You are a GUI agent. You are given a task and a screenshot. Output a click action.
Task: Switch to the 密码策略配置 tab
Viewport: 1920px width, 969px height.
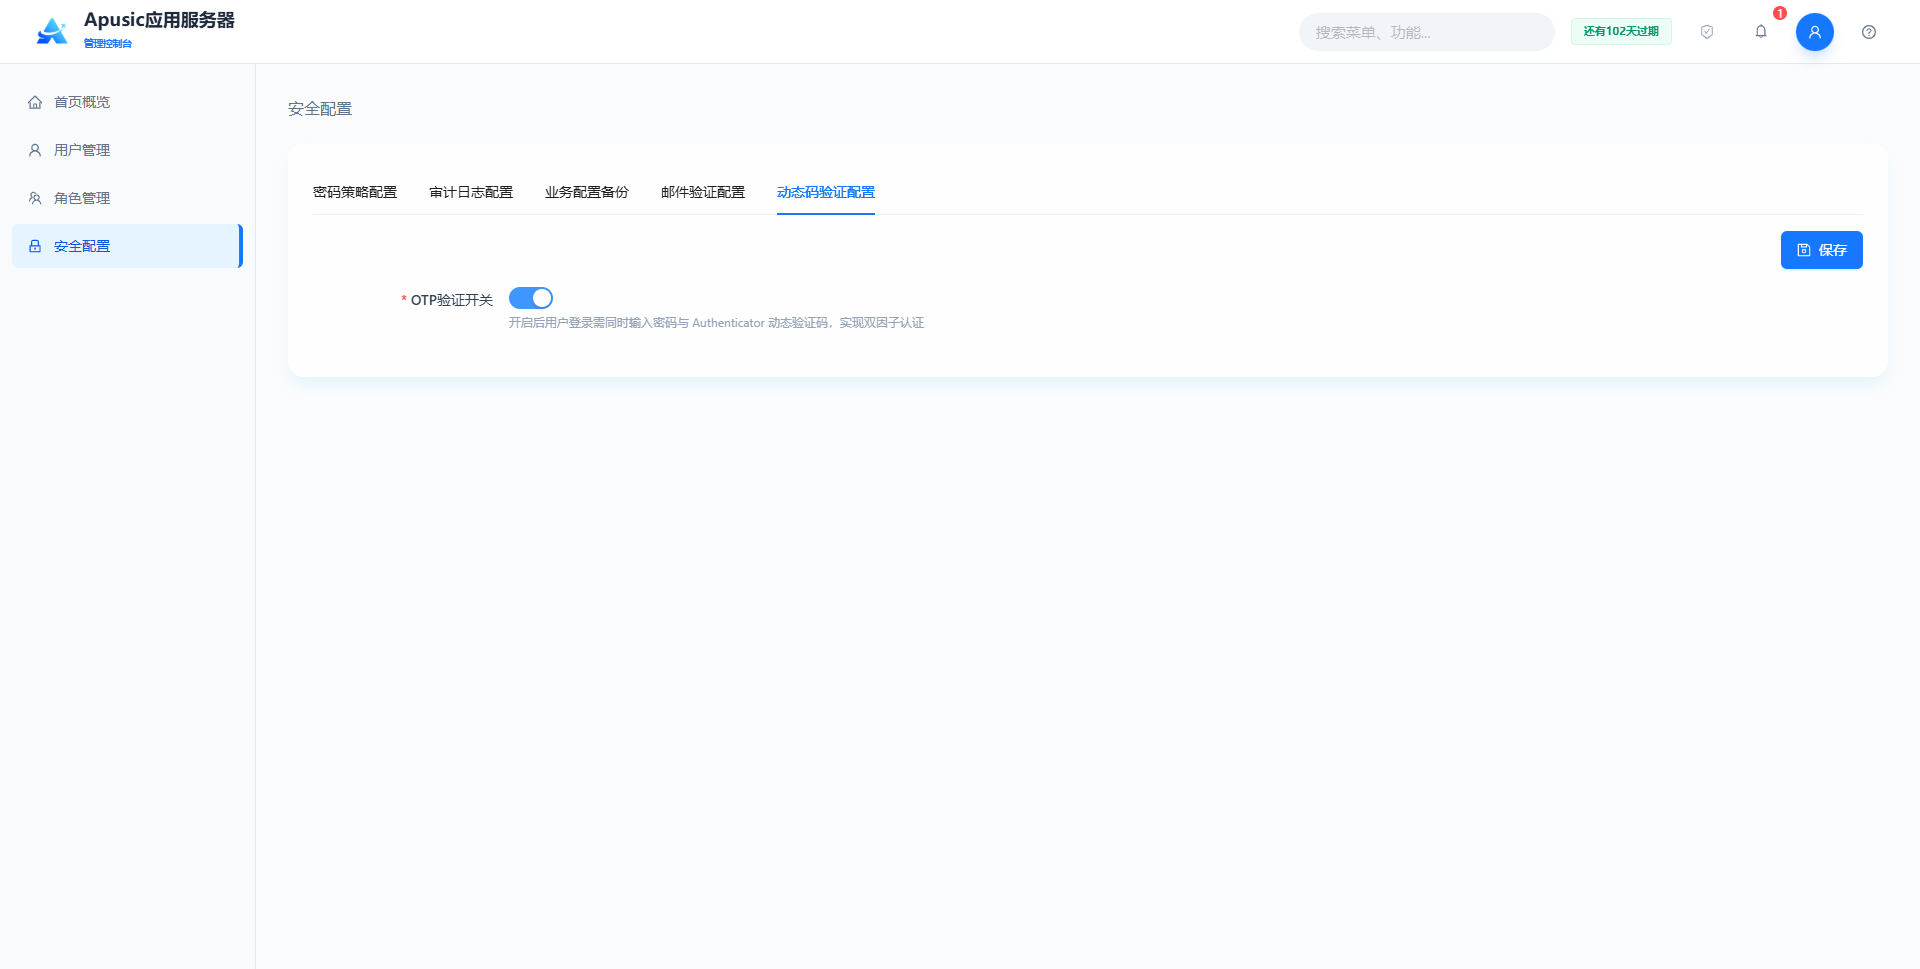tap(355, 192)
